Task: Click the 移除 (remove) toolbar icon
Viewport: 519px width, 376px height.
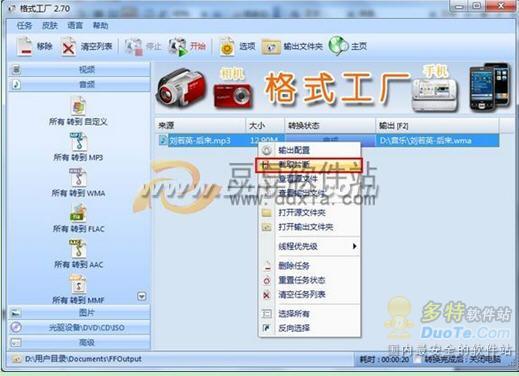Action: point(25,47)
